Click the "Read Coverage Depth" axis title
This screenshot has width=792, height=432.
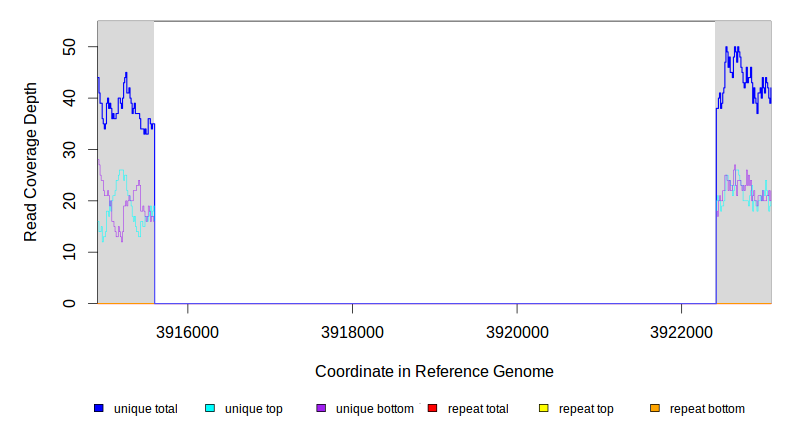point(31,162)
